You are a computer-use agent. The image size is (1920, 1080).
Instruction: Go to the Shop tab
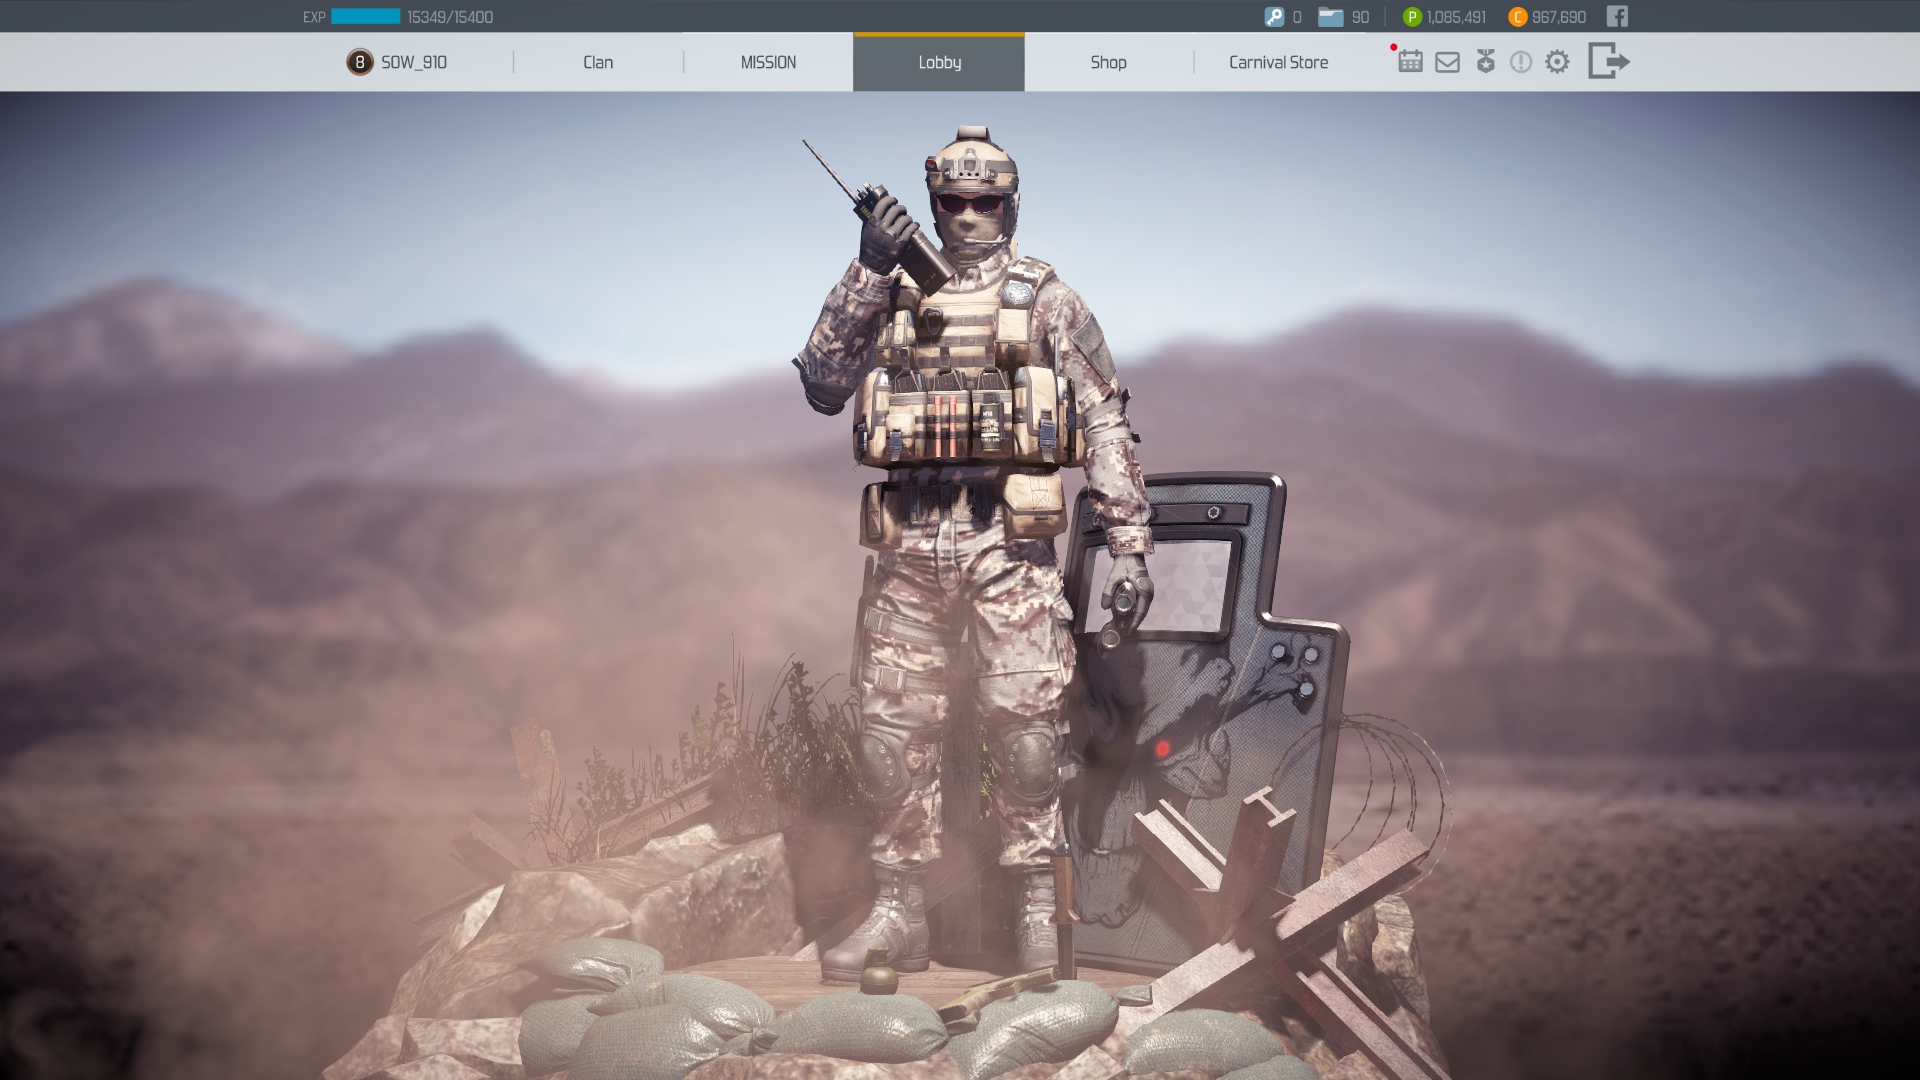tap(1108, 62)
